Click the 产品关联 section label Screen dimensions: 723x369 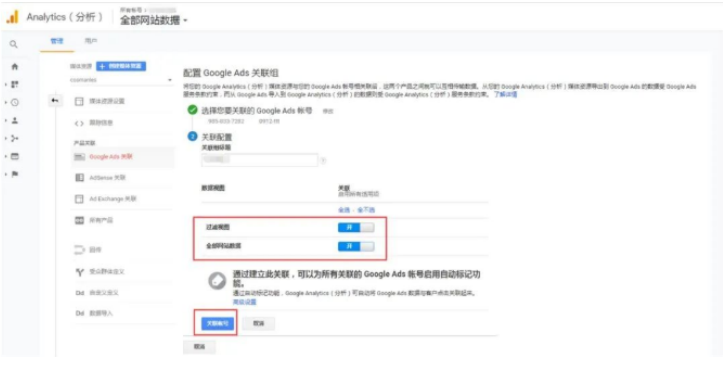pyautogui.click(x=85, y=143)
